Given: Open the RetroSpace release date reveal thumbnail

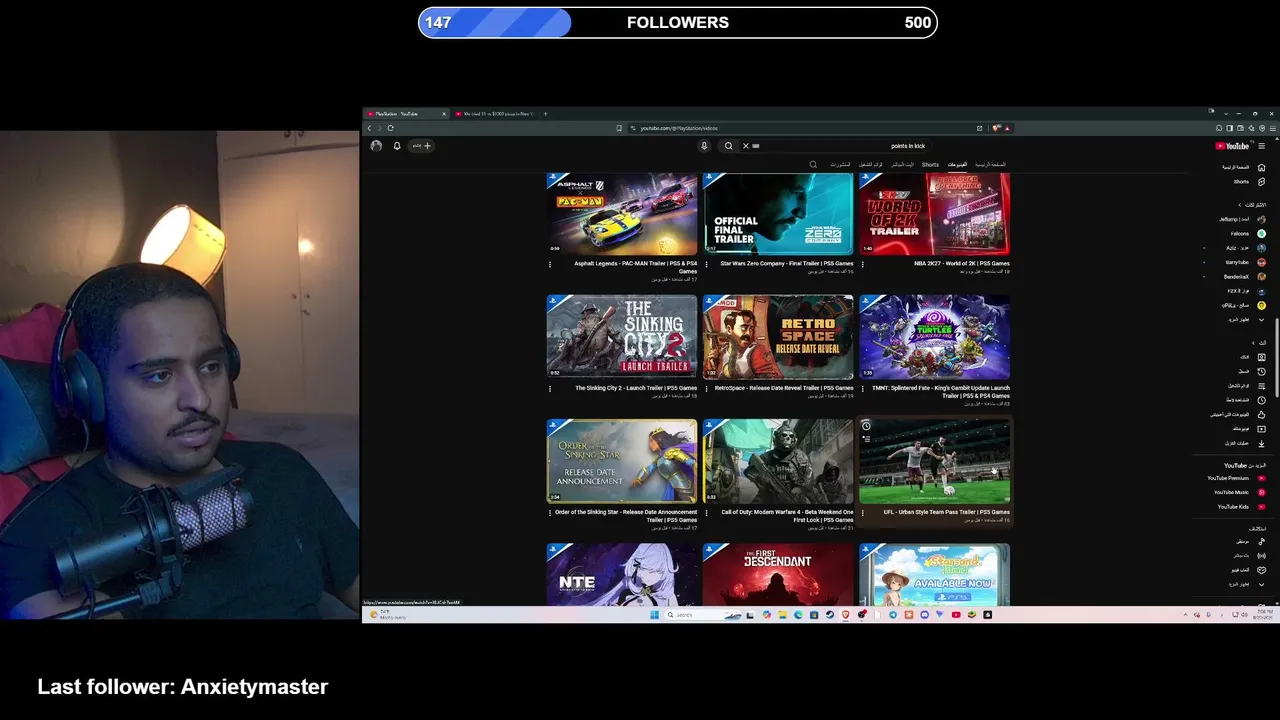Looking at the screenshot, I should point(778,337).
